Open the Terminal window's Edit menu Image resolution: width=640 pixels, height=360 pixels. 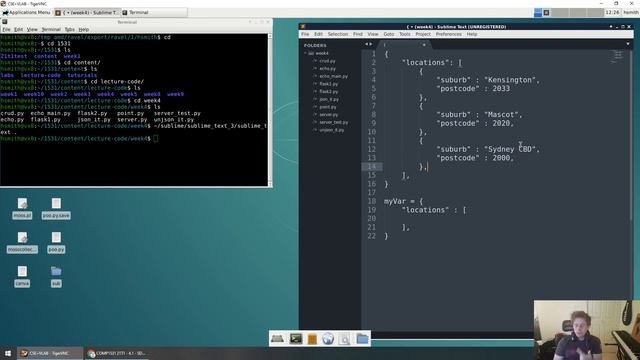18,29
